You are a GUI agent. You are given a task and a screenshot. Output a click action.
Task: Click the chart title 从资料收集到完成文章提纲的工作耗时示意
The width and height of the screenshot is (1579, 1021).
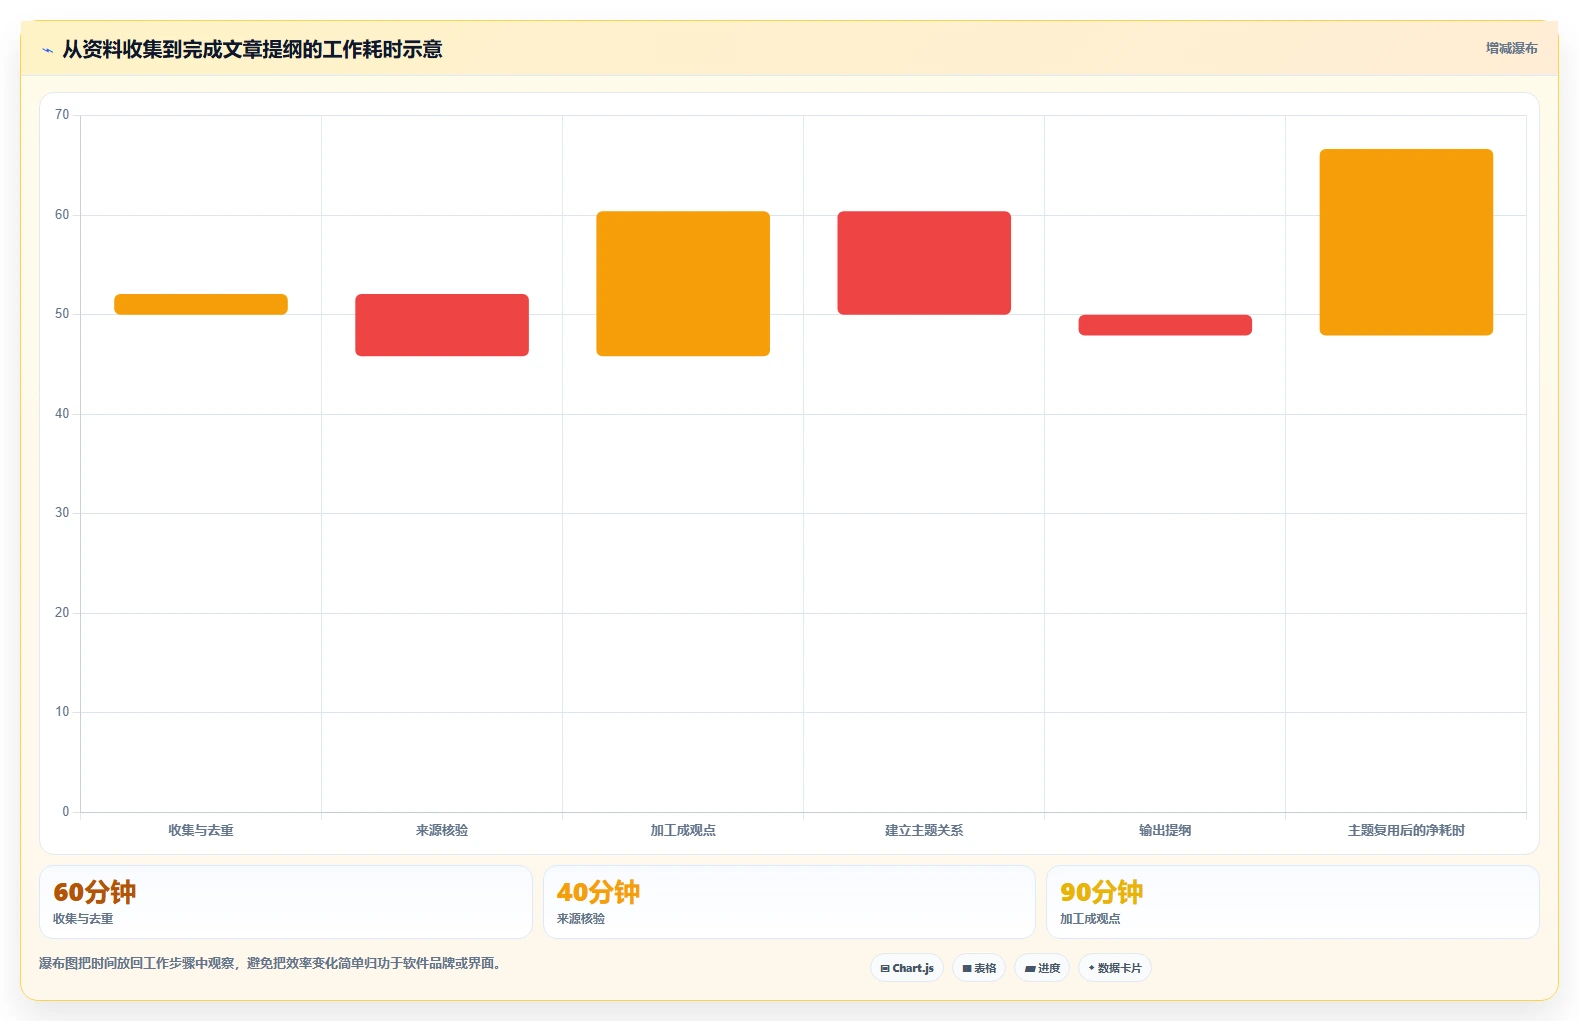[x=252, y=49]
